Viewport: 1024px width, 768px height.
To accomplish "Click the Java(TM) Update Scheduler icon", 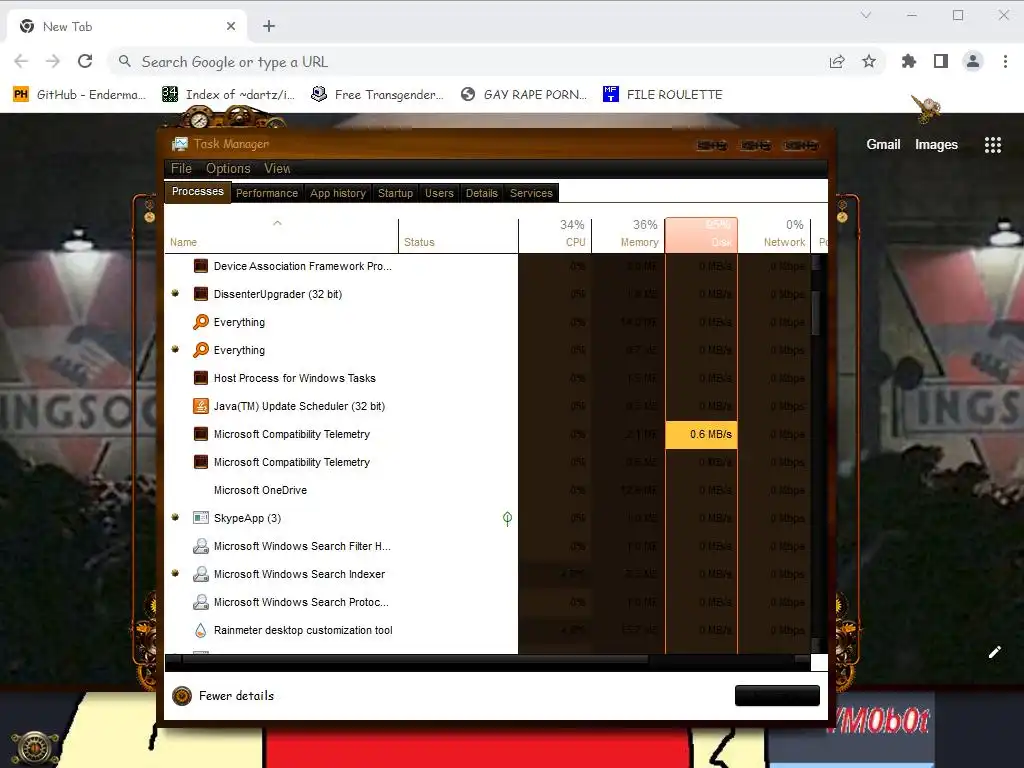I will (200, 406).
